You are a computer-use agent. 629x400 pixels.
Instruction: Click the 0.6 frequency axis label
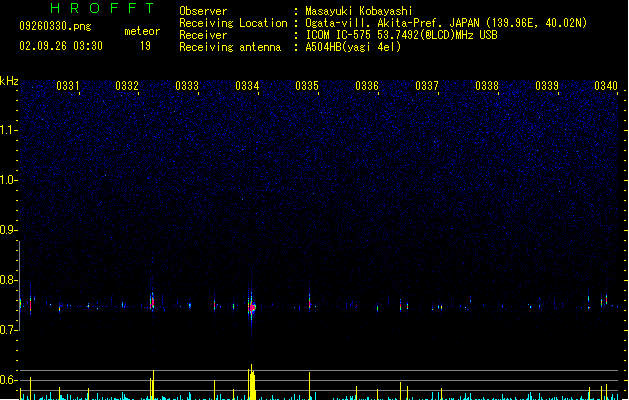click(x=8, y=380)
